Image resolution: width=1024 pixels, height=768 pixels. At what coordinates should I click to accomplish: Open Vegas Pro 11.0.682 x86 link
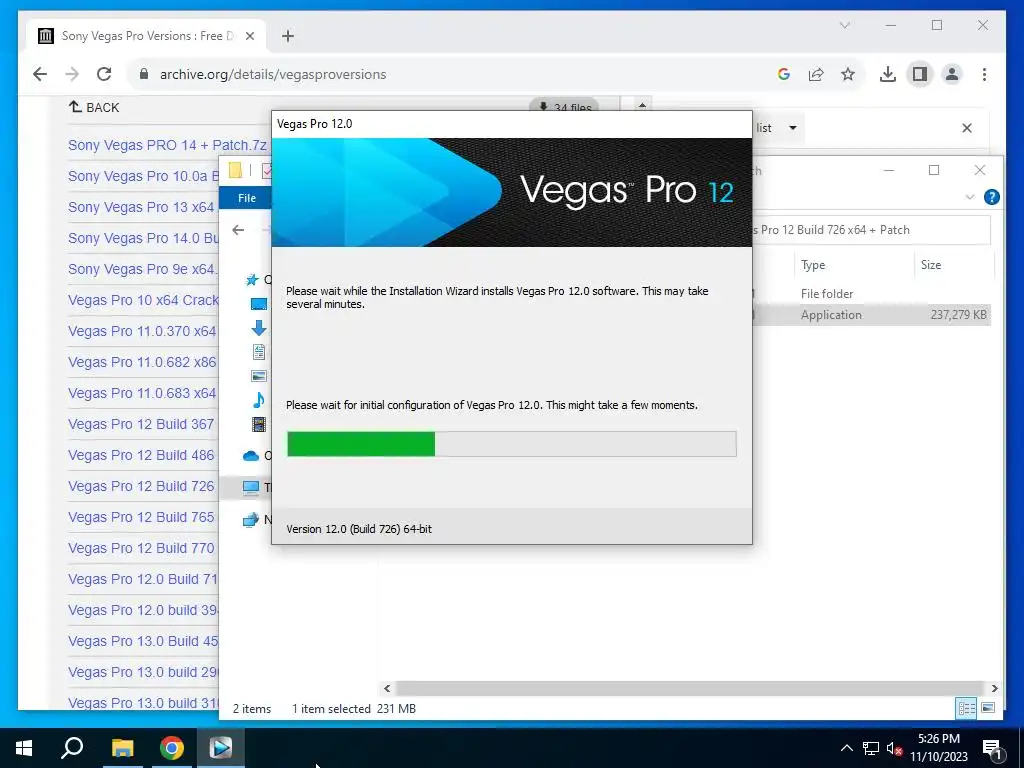(142, 362)
